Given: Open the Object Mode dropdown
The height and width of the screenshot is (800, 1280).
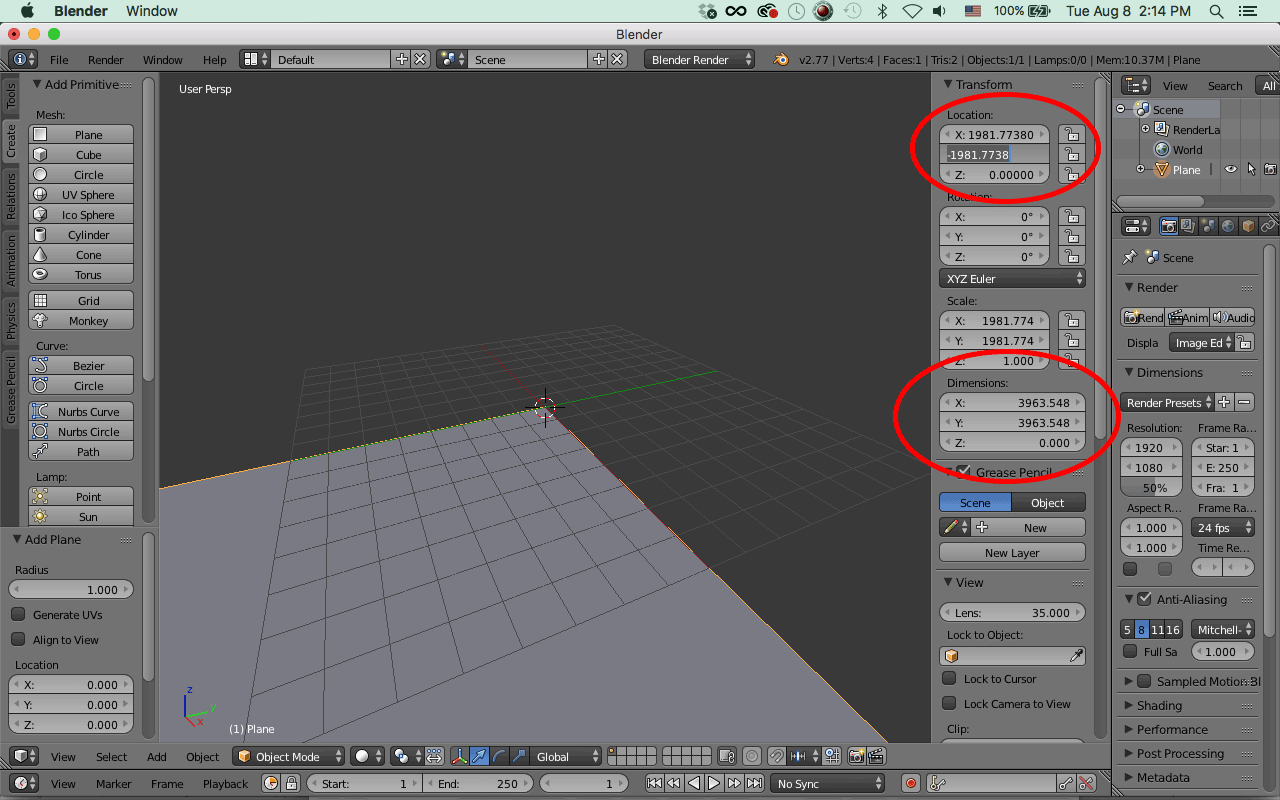Looking at the screenshot, I should coord(289,756).
